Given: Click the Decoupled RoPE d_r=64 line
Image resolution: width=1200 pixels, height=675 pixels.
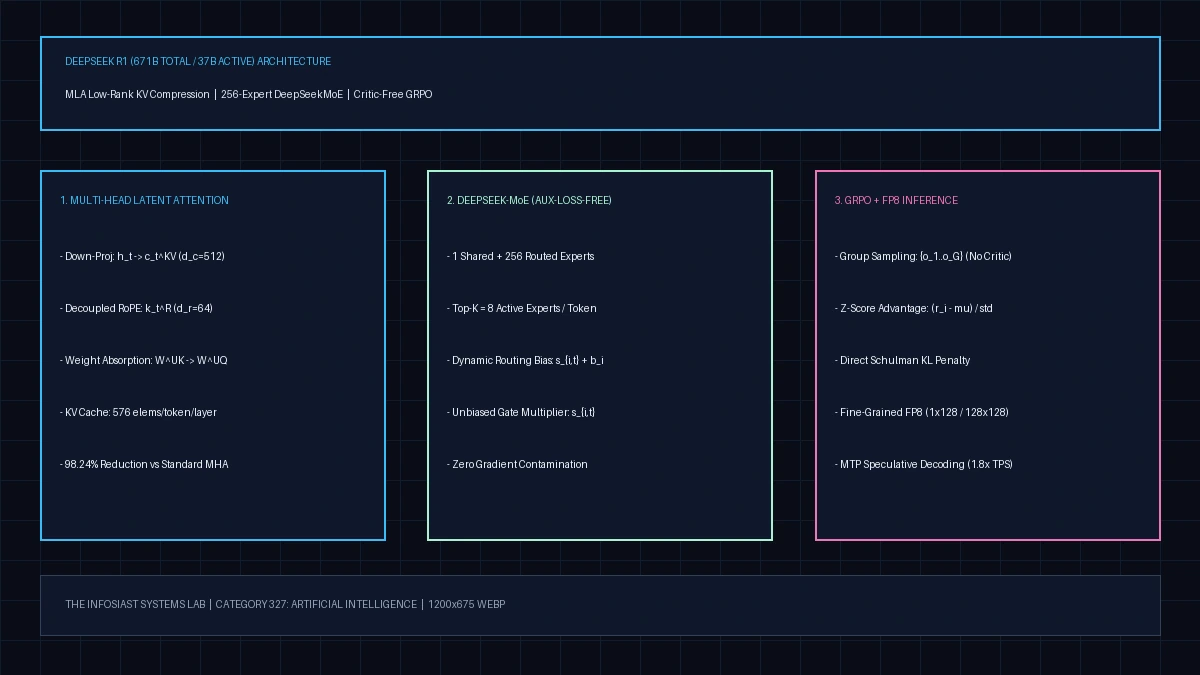Looking at the screenshot, I should point(136,309).
